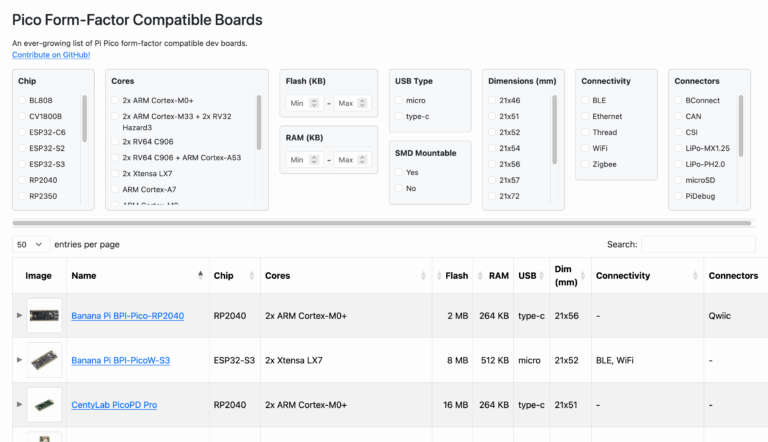Click the Image column header

(39, 275)
